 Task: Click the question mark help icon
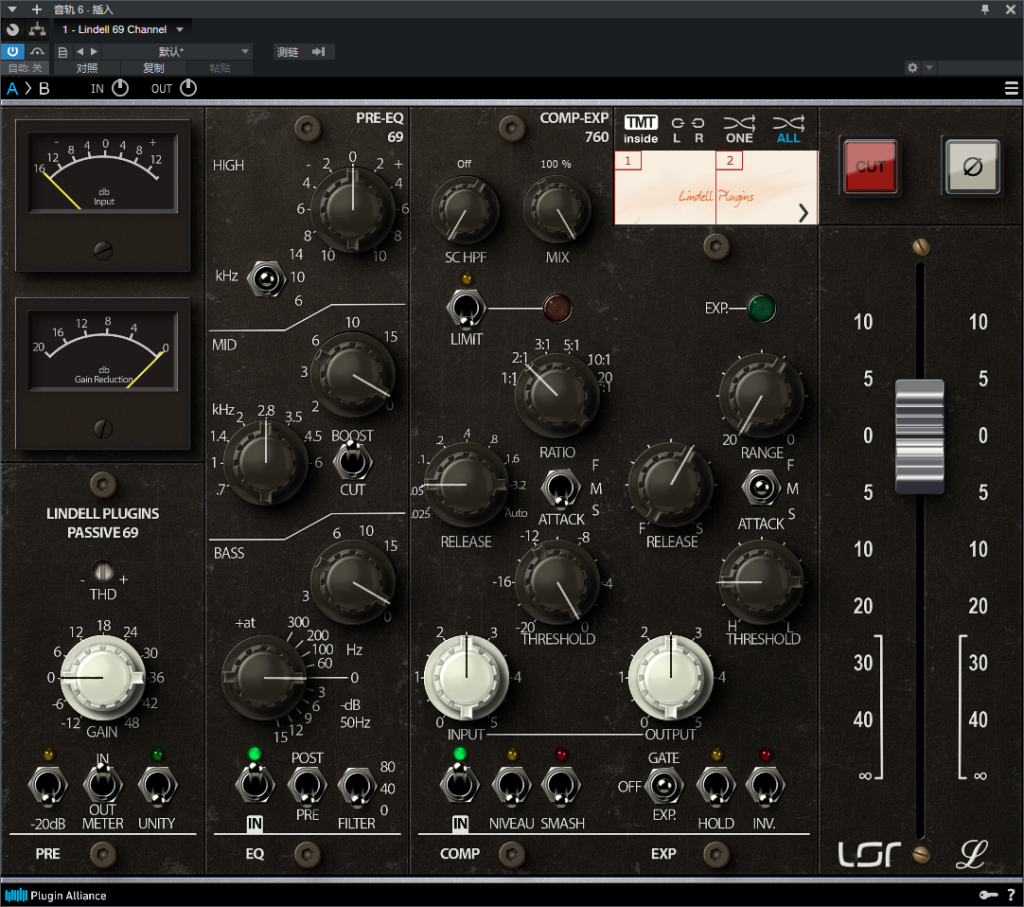point(1011,895)
